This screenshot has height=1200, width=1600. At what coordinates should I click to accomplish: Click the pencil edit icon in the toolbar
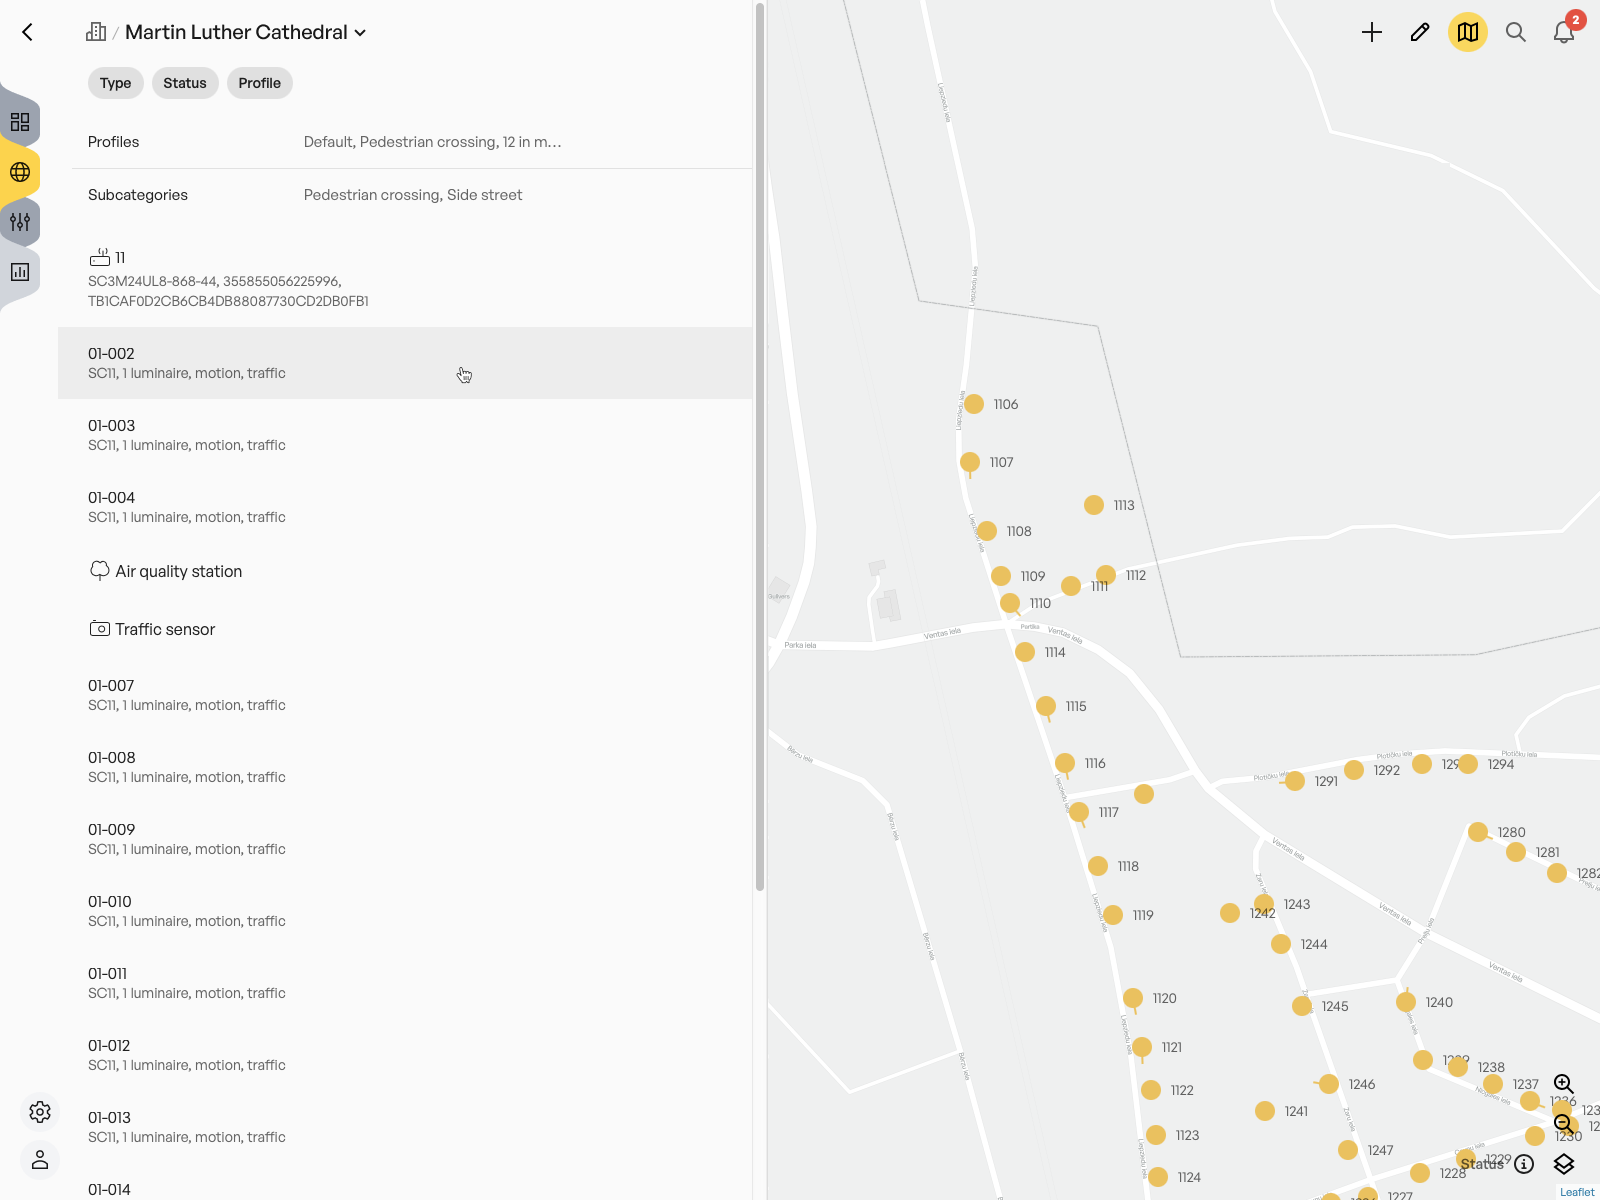pos(1419,32)
